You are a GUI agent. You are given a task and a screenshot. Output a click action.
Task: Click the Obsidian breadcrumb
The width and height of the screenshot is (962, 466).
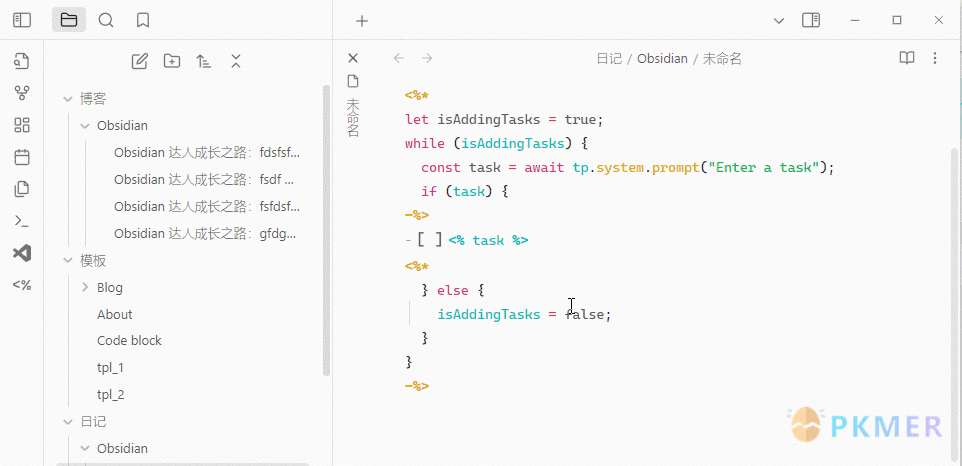click(662, 59)
